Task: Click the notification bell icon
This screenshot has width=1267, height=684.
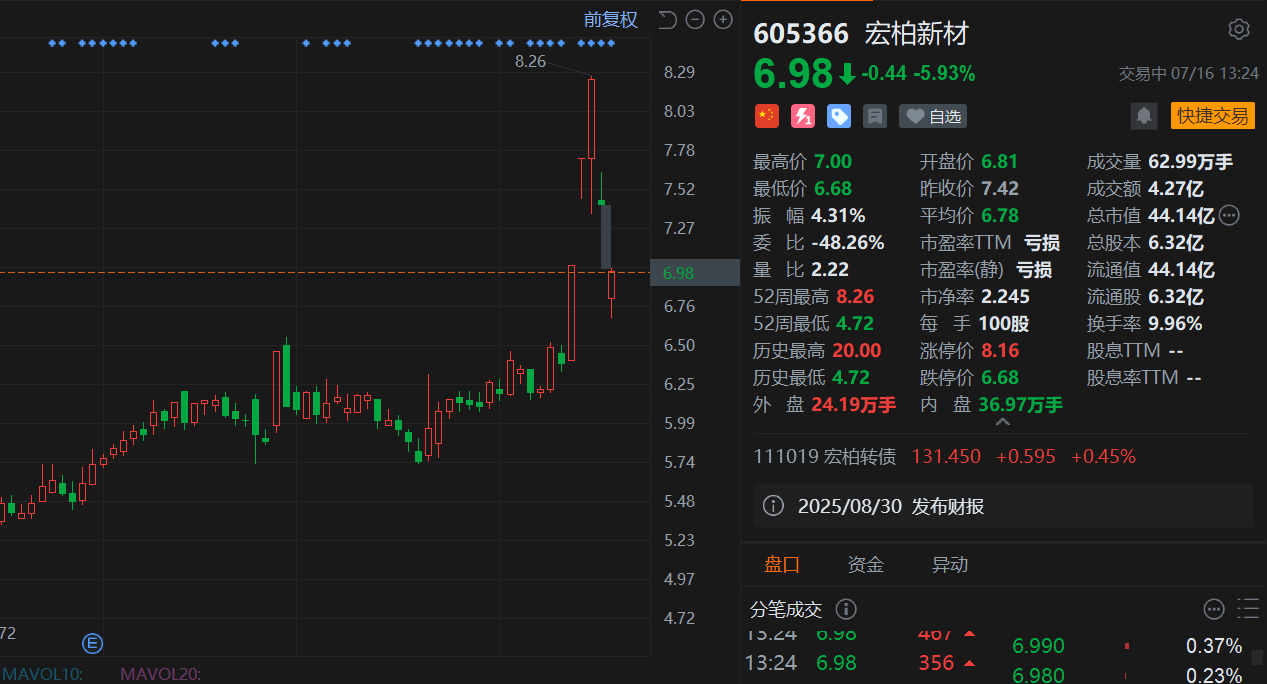Action: pyautogui.click(x=1143, y=116)
